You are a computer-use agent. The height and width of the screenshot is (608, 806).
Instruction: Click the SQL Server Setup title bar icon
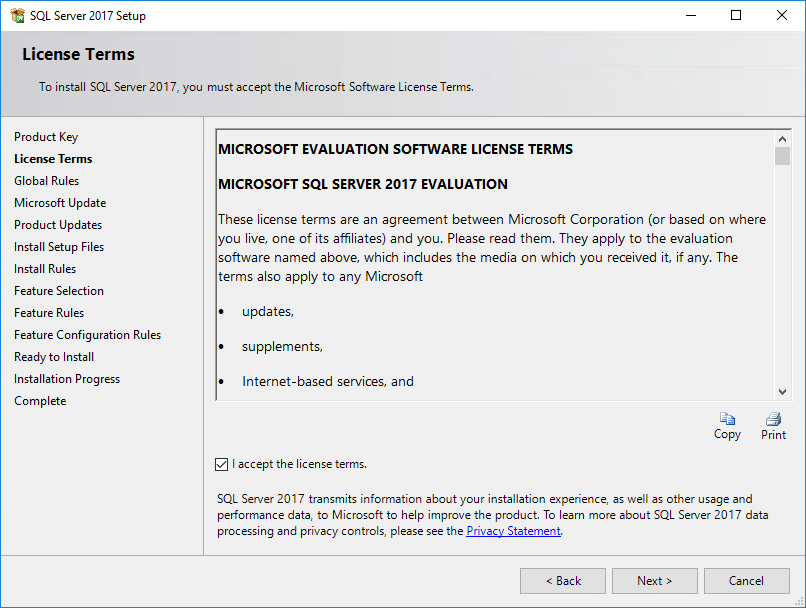click(x=17, y=15)
